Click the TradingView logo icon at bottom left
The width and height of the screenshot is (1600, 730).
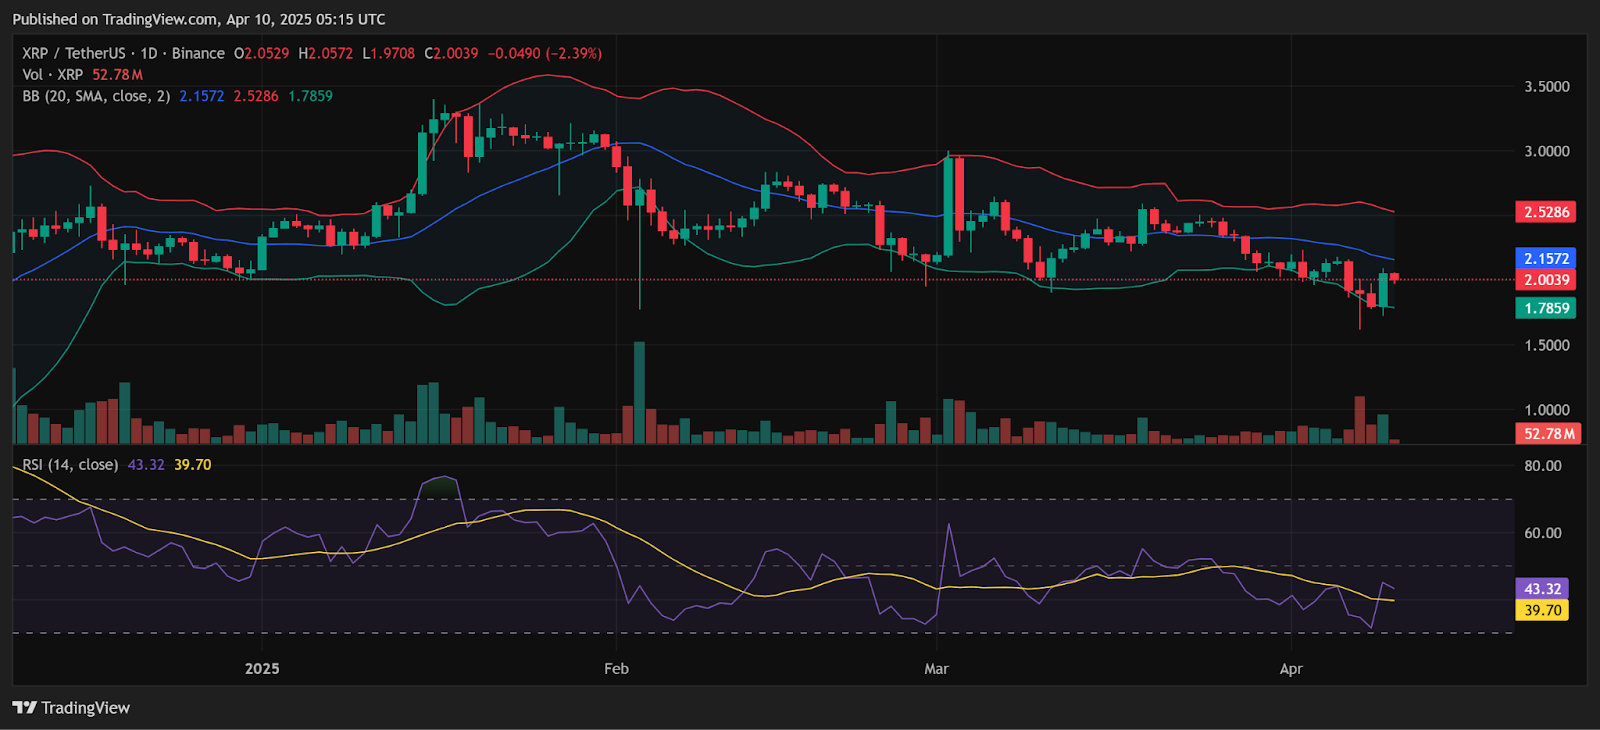click(25, 708)
